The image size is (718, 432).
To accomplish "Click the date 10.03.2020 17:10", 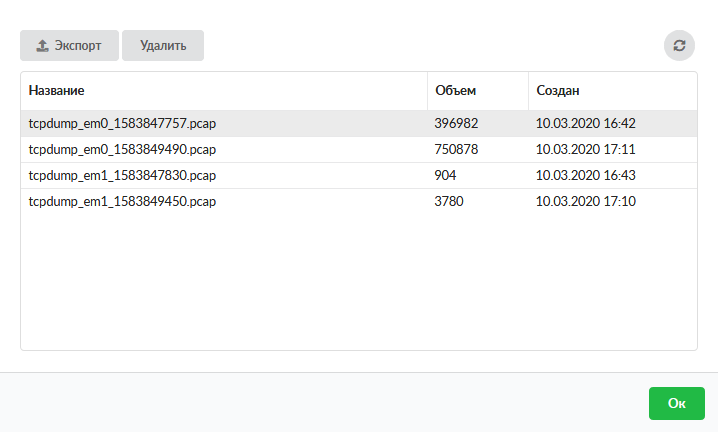I will pos(586,201).
